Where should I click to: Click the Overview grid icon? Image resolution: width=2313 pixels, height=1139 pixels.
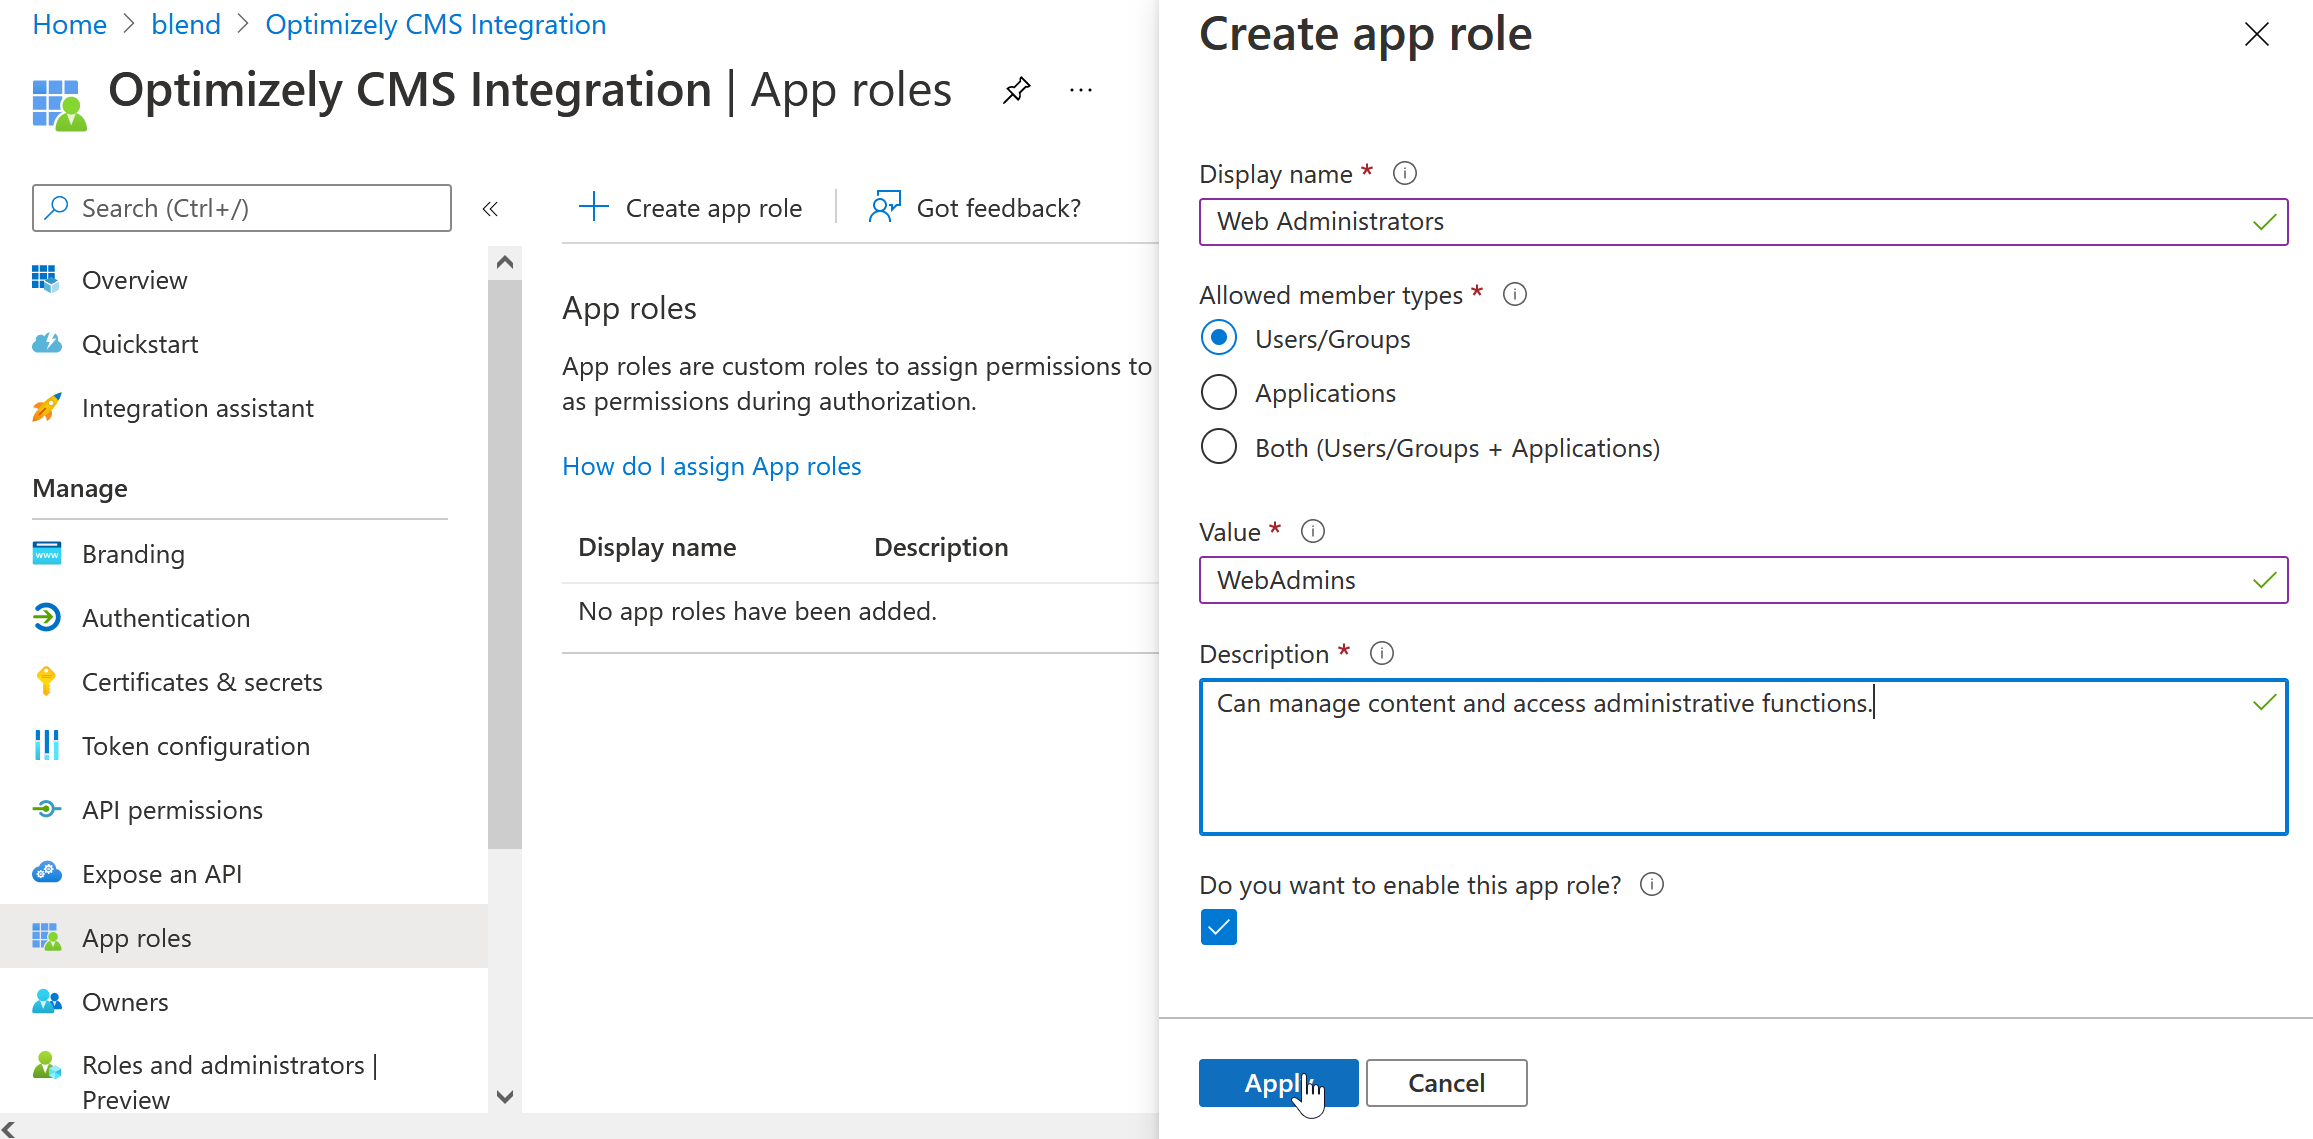click(46, 279)
